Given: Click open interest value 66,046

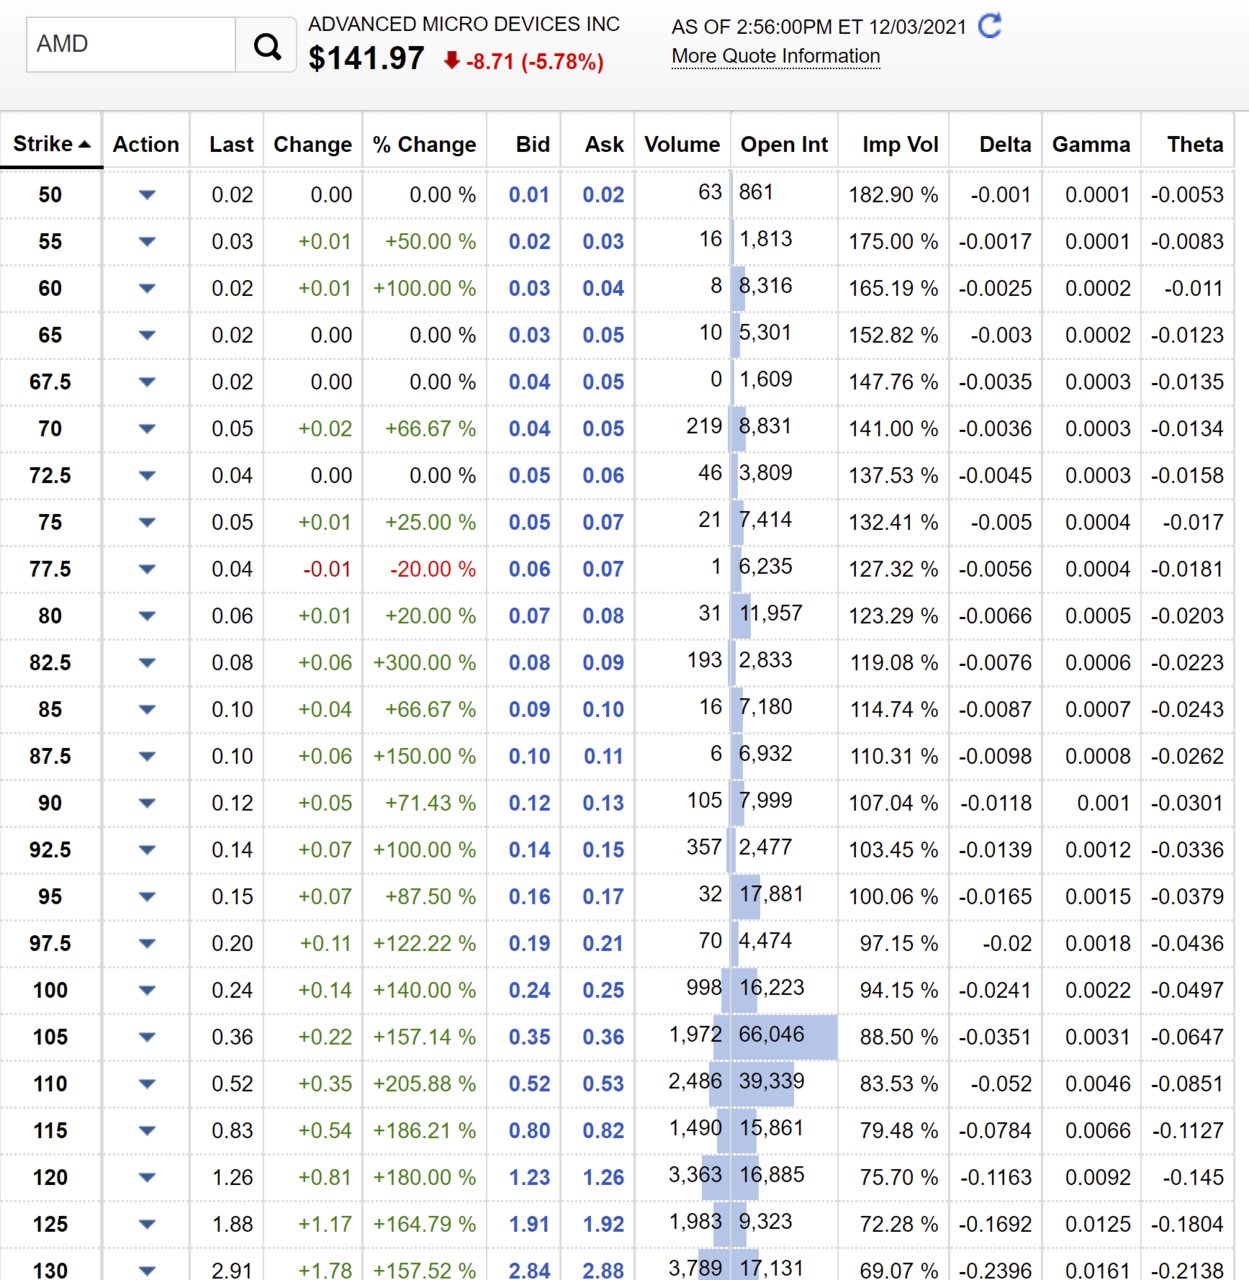Looking at the screenshot, I should pos(771,1034).
